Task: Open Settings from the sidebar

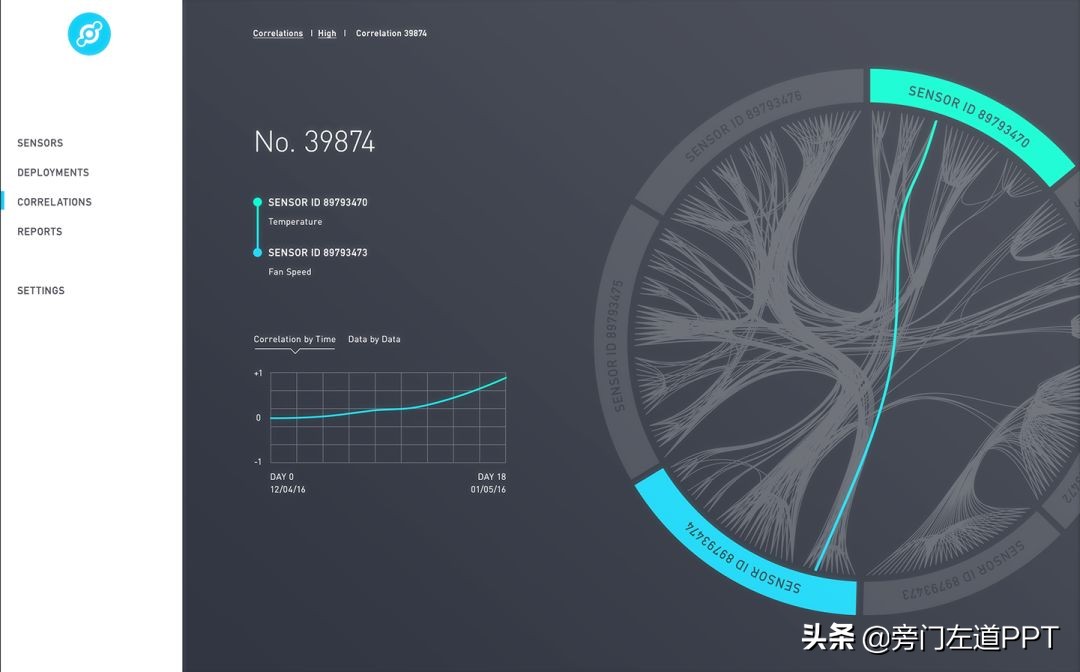Action: point(41,291)
